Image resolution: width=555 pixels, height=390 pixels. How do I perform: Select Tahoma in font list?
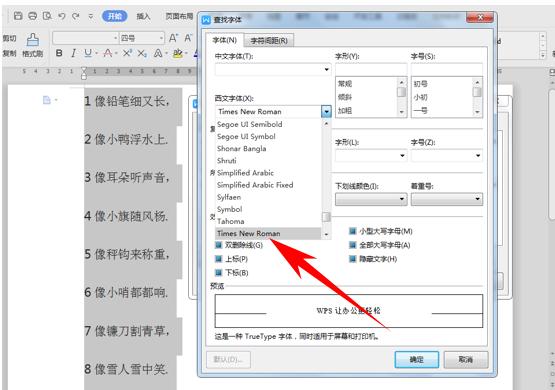click(x=268, y=221)
